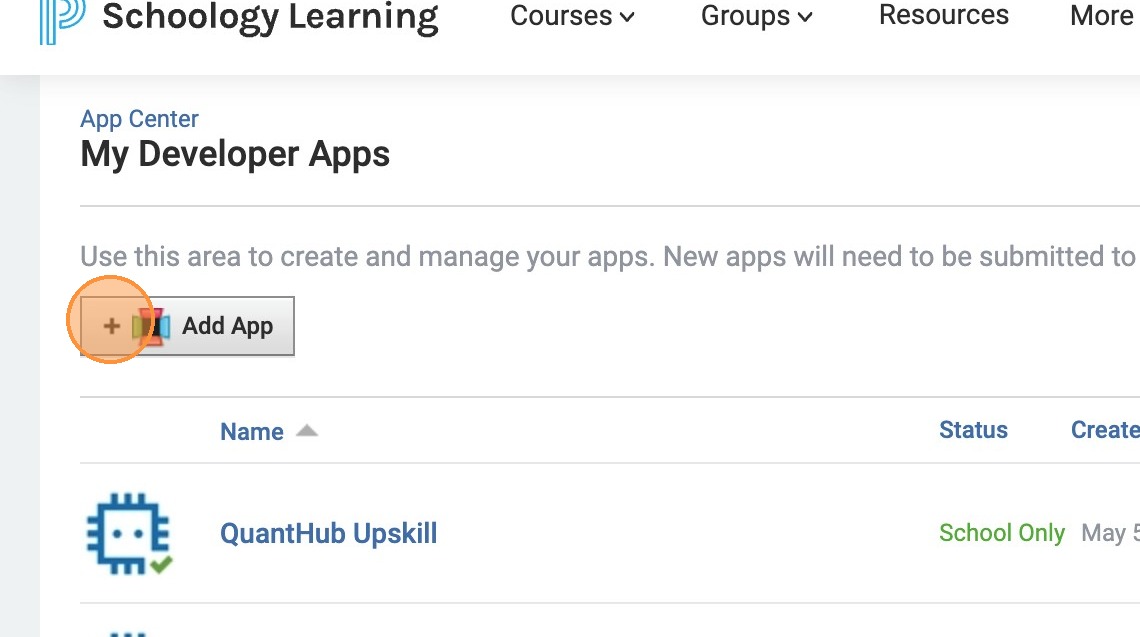Screen dimensions: 1140x637
Task: Click the colorful books icon beside Add App
Action: [x=151, y=326]
